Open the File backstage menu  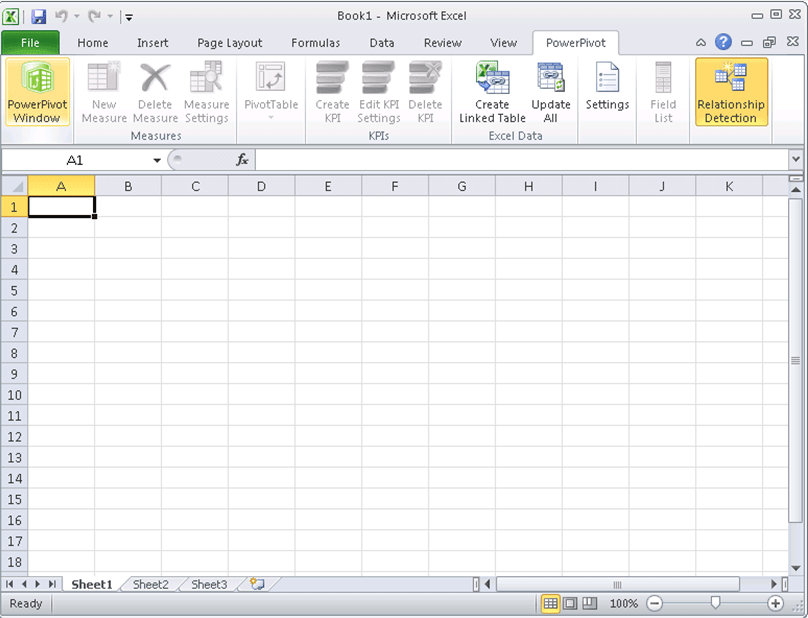coord(30,43)
